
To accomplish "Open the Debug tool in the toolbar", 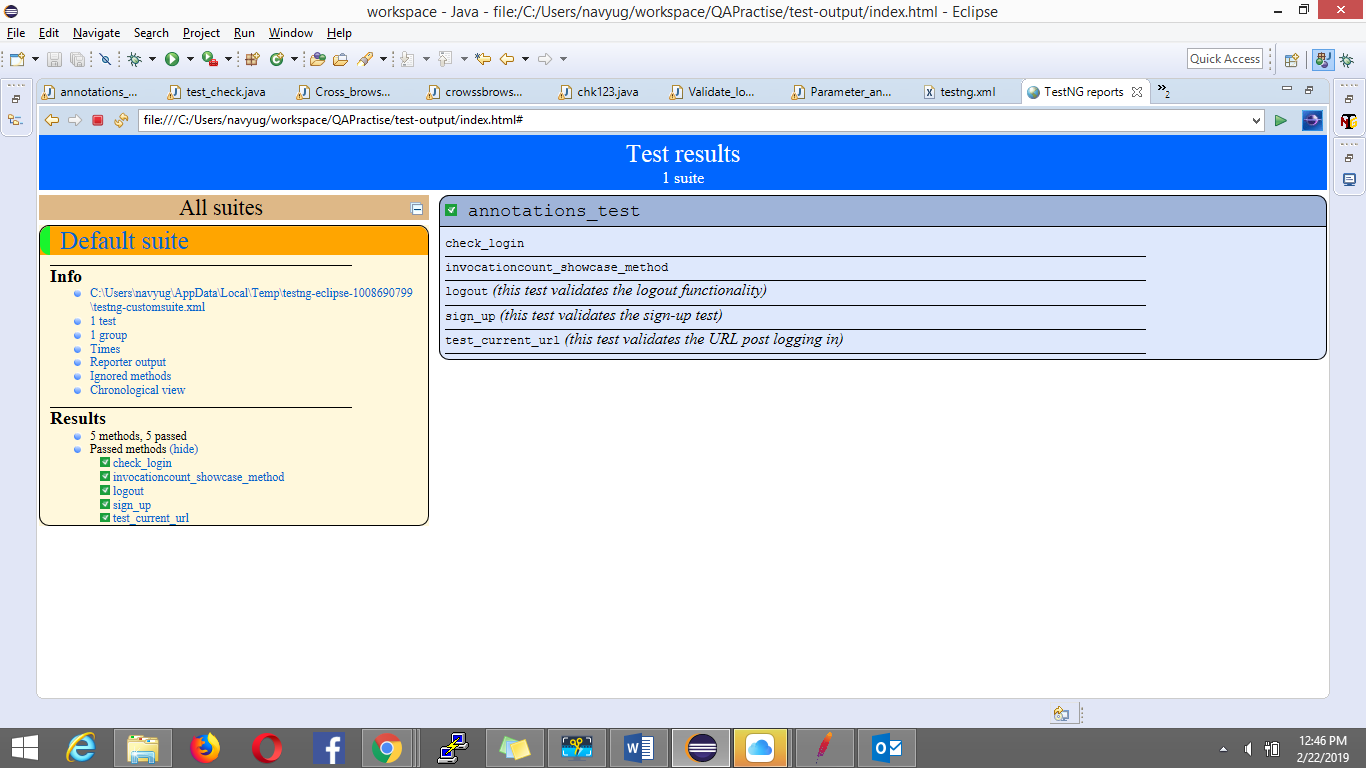I will (135, 59).
